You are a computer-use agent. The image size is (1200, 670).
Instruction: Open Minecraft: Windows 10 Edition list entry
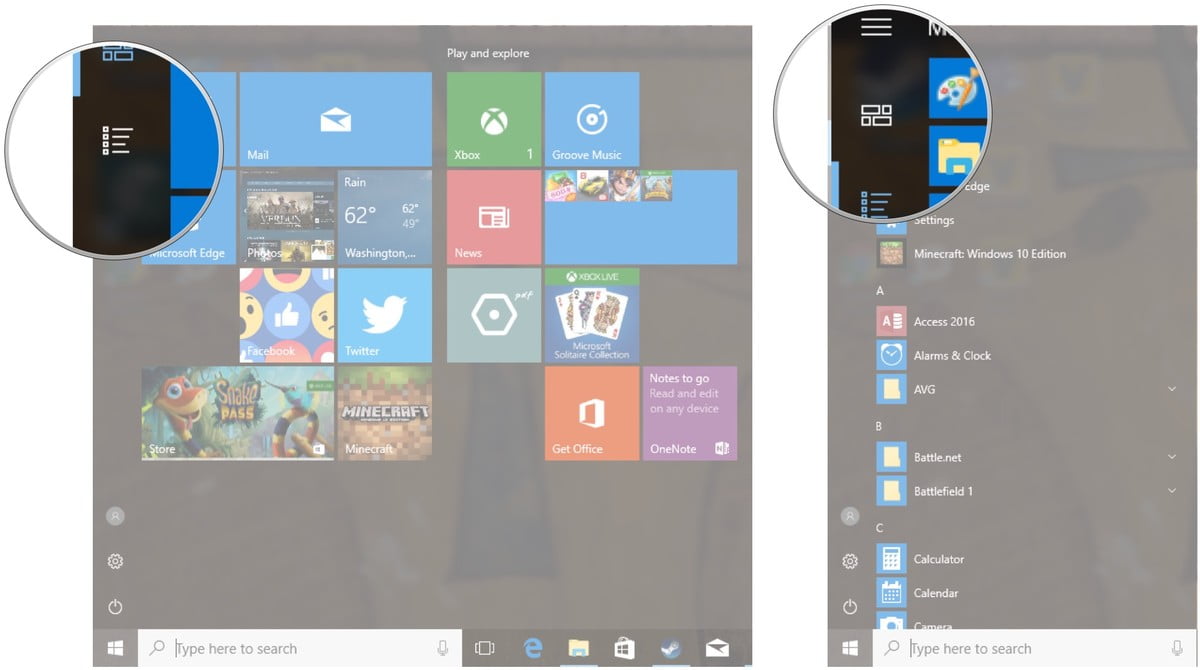coord(988,254)
